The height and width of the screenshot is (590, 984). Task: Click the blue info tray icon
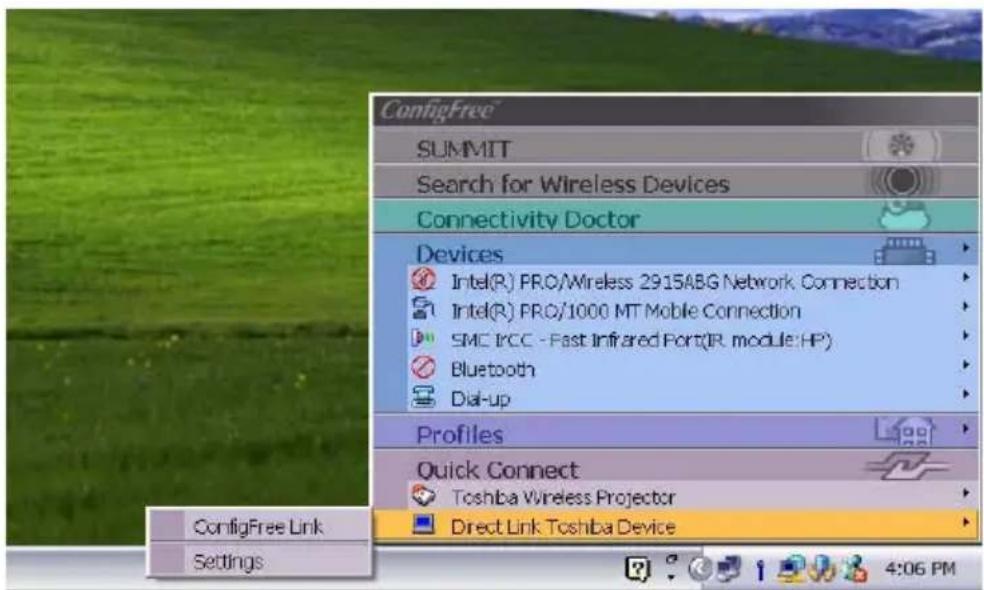point(760,570)
